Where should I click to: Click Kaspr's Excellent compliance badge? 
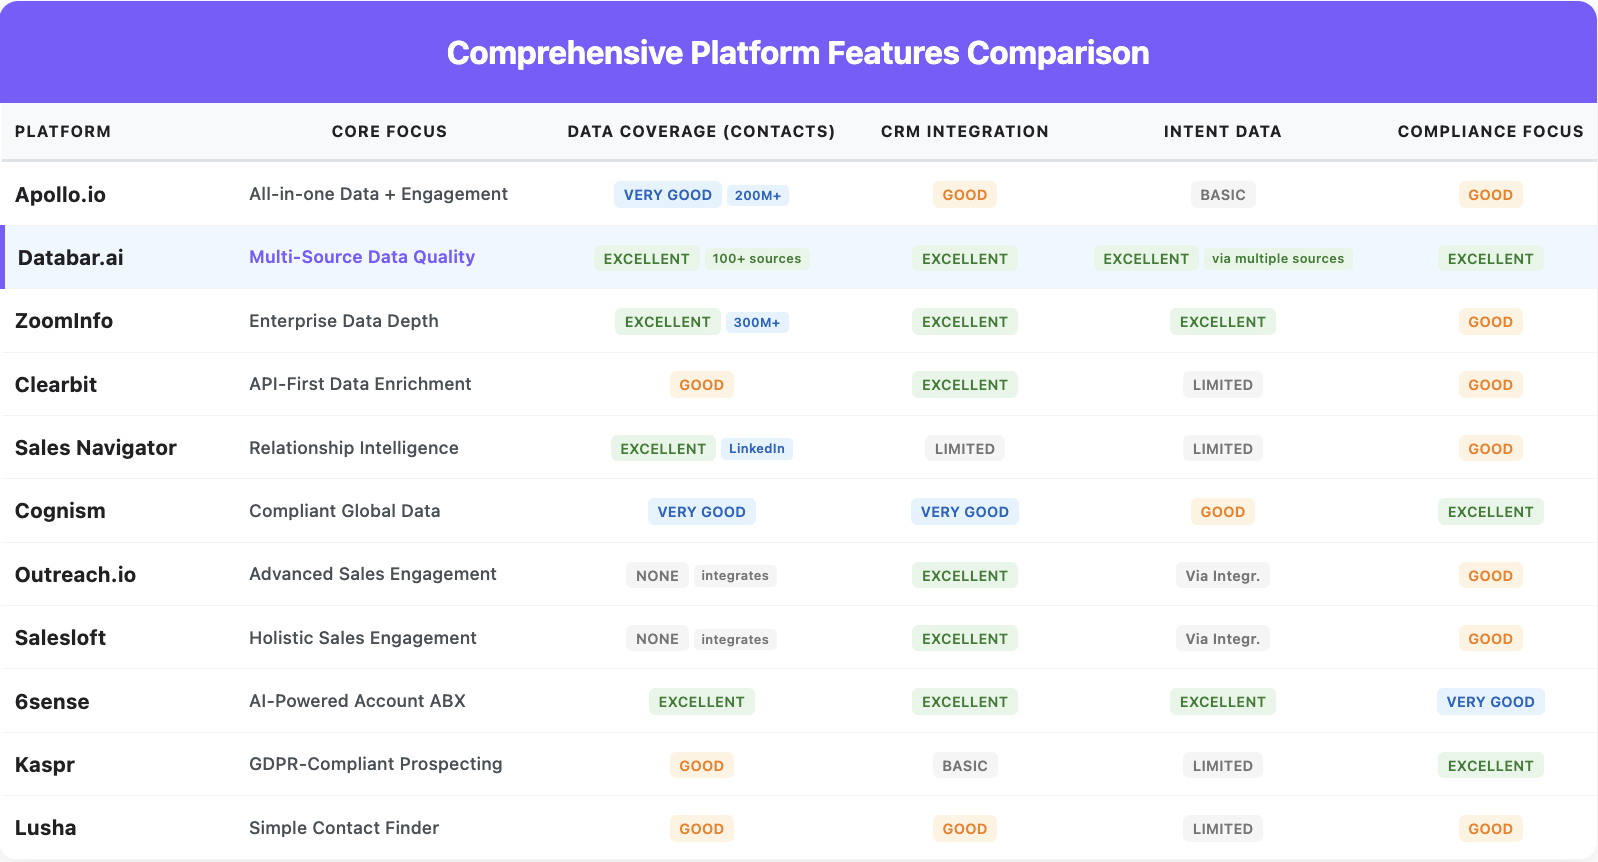click(x=1491, y=766)
